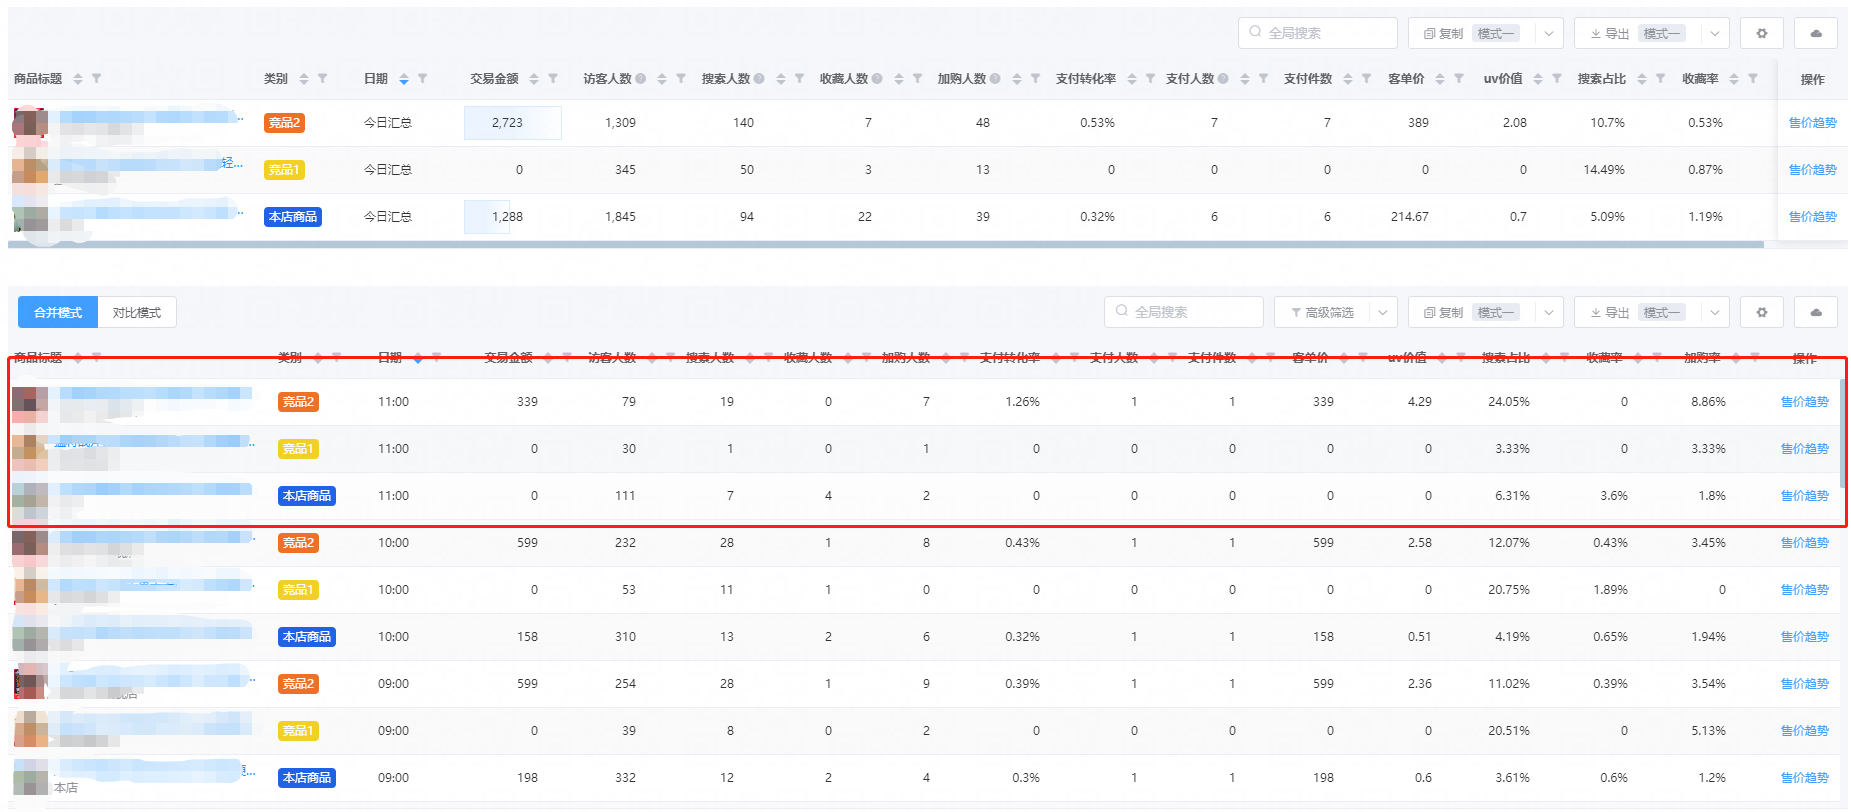
Task: Click filter icon beside 类别 in top table
Action: tap(322, 79)
